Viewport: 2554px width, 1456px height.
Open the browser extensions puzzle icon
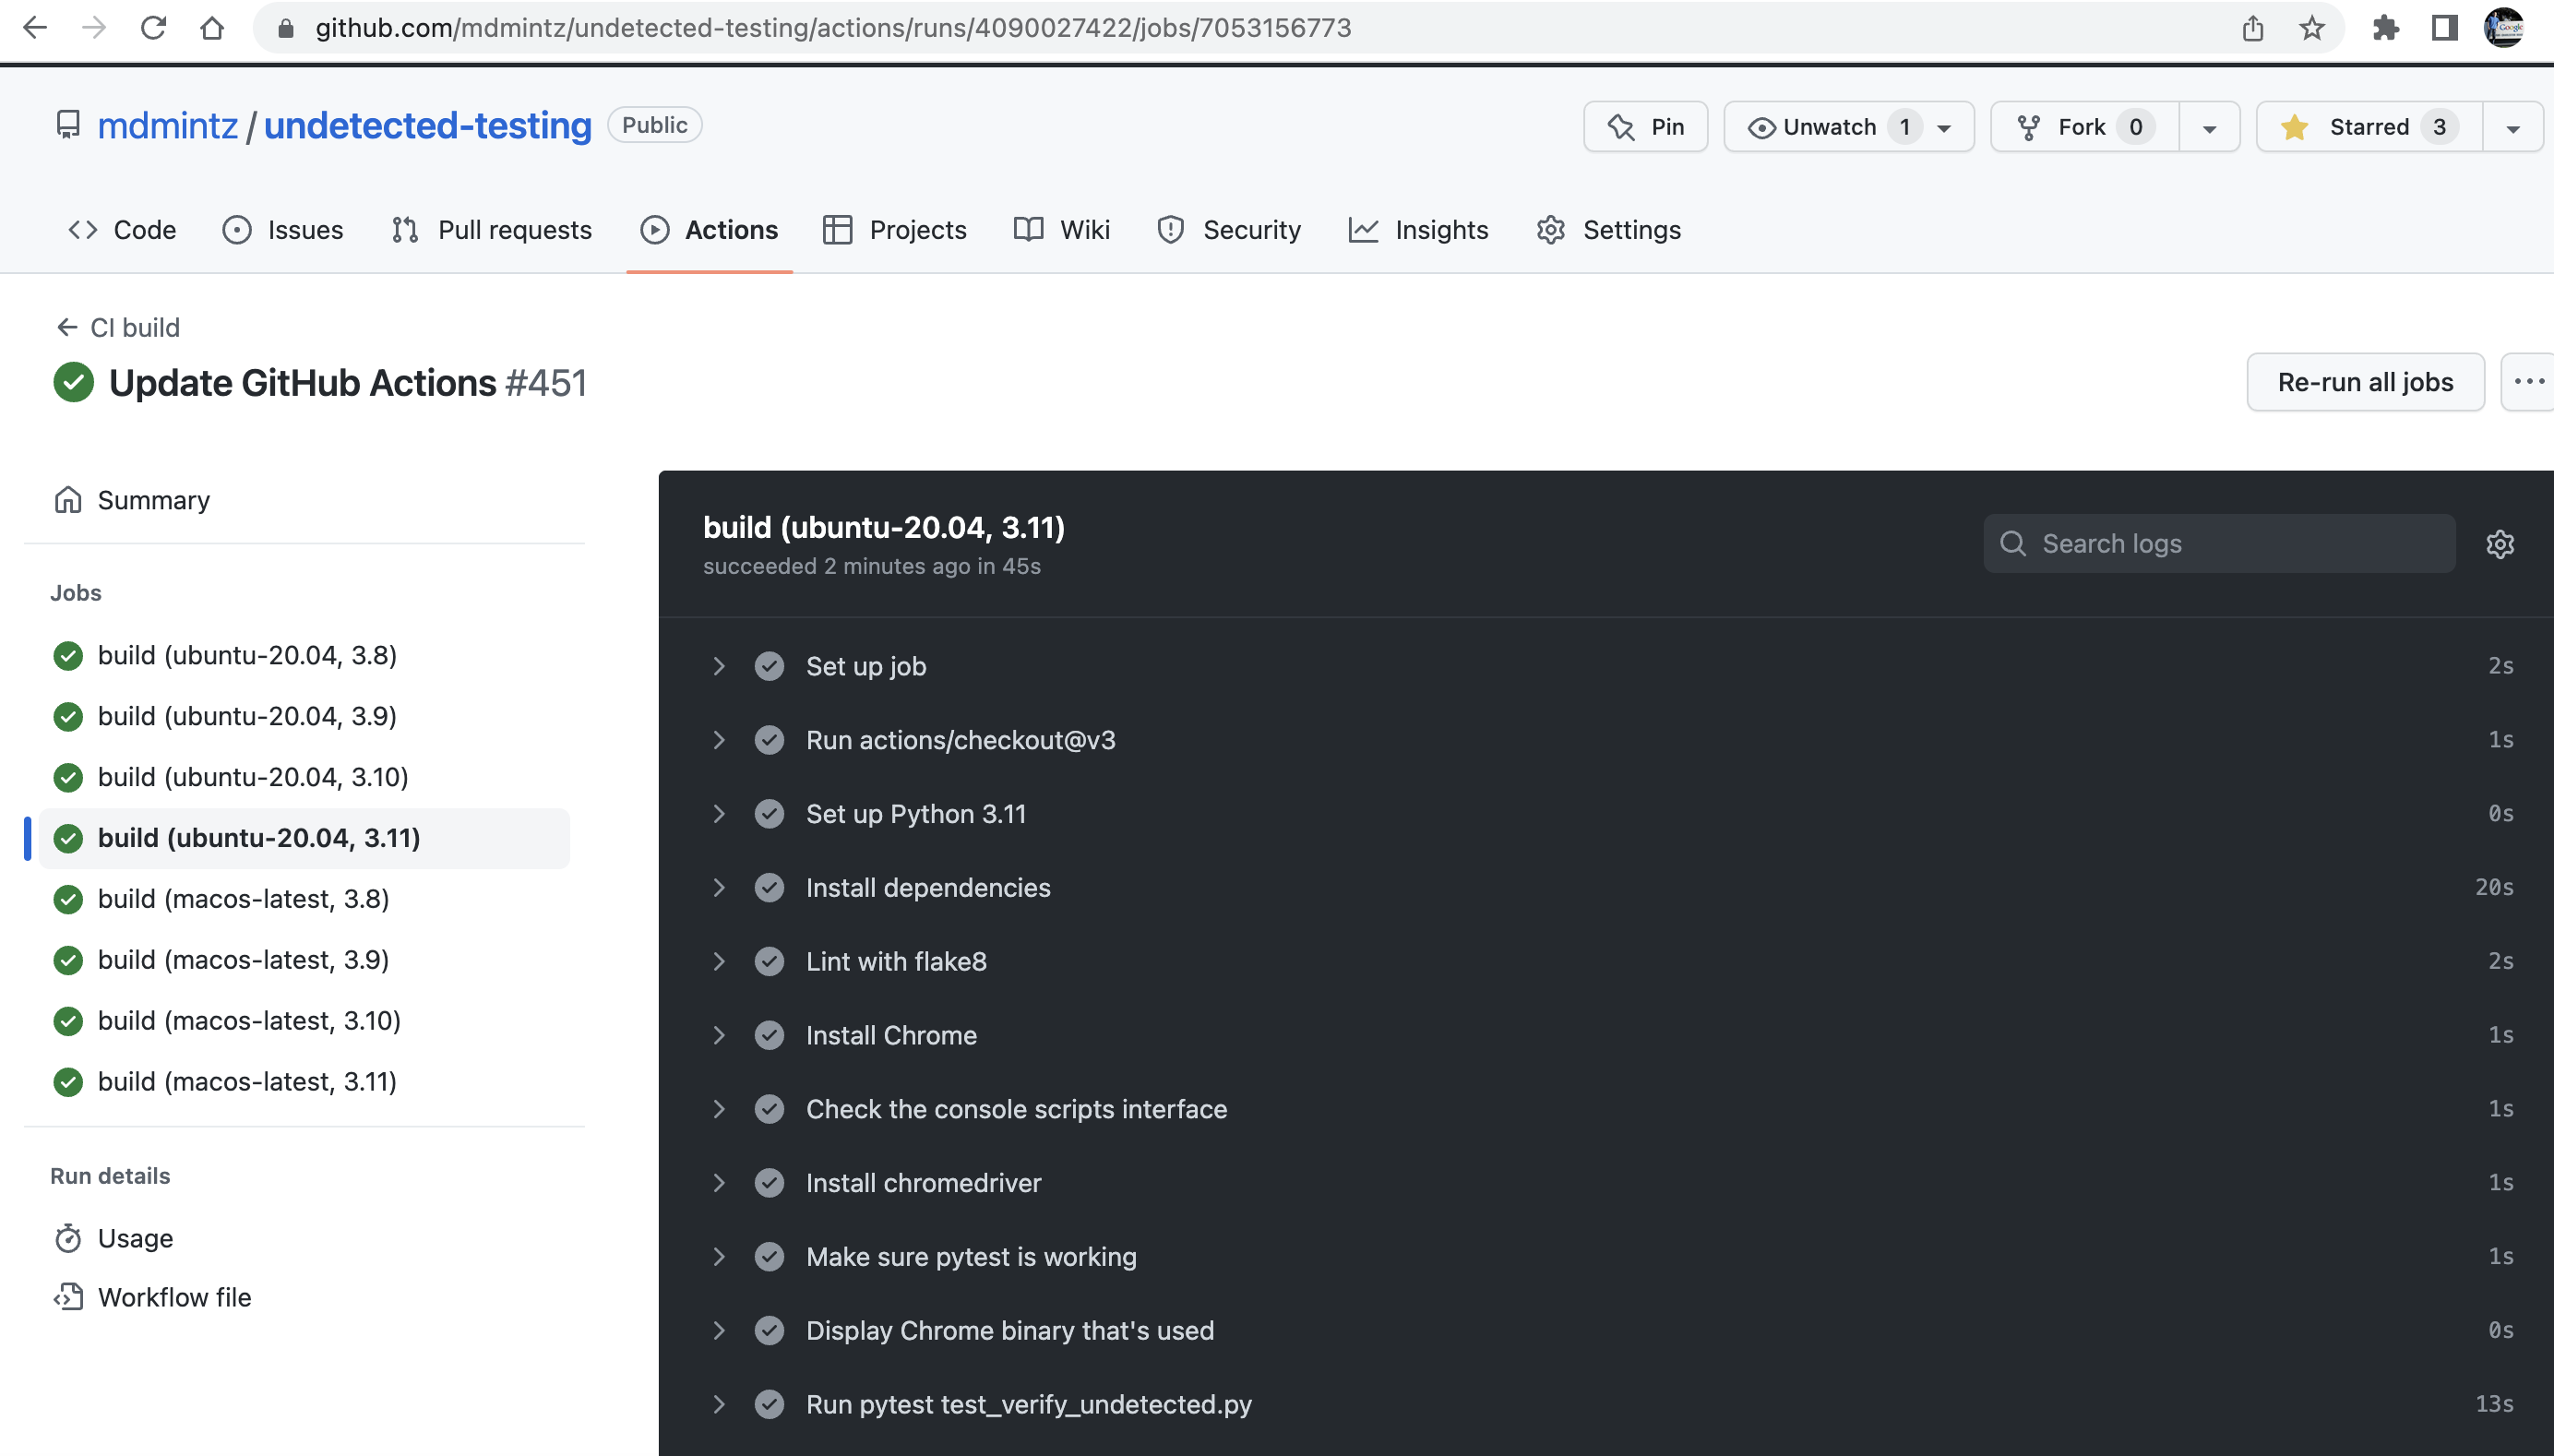click(x=2385, y=28)
